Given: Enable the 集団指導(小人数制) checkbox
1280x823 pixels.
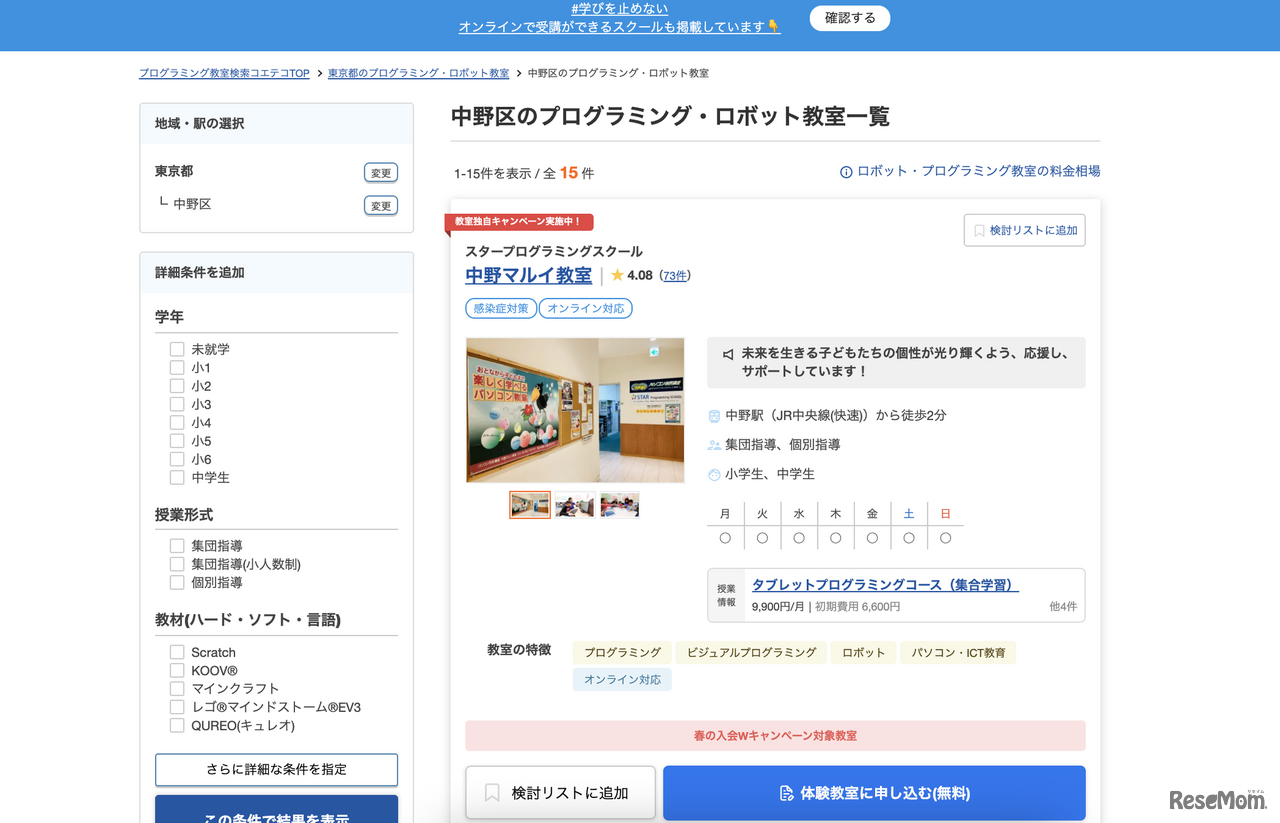Looking at the screenshot, I should 177,564.
